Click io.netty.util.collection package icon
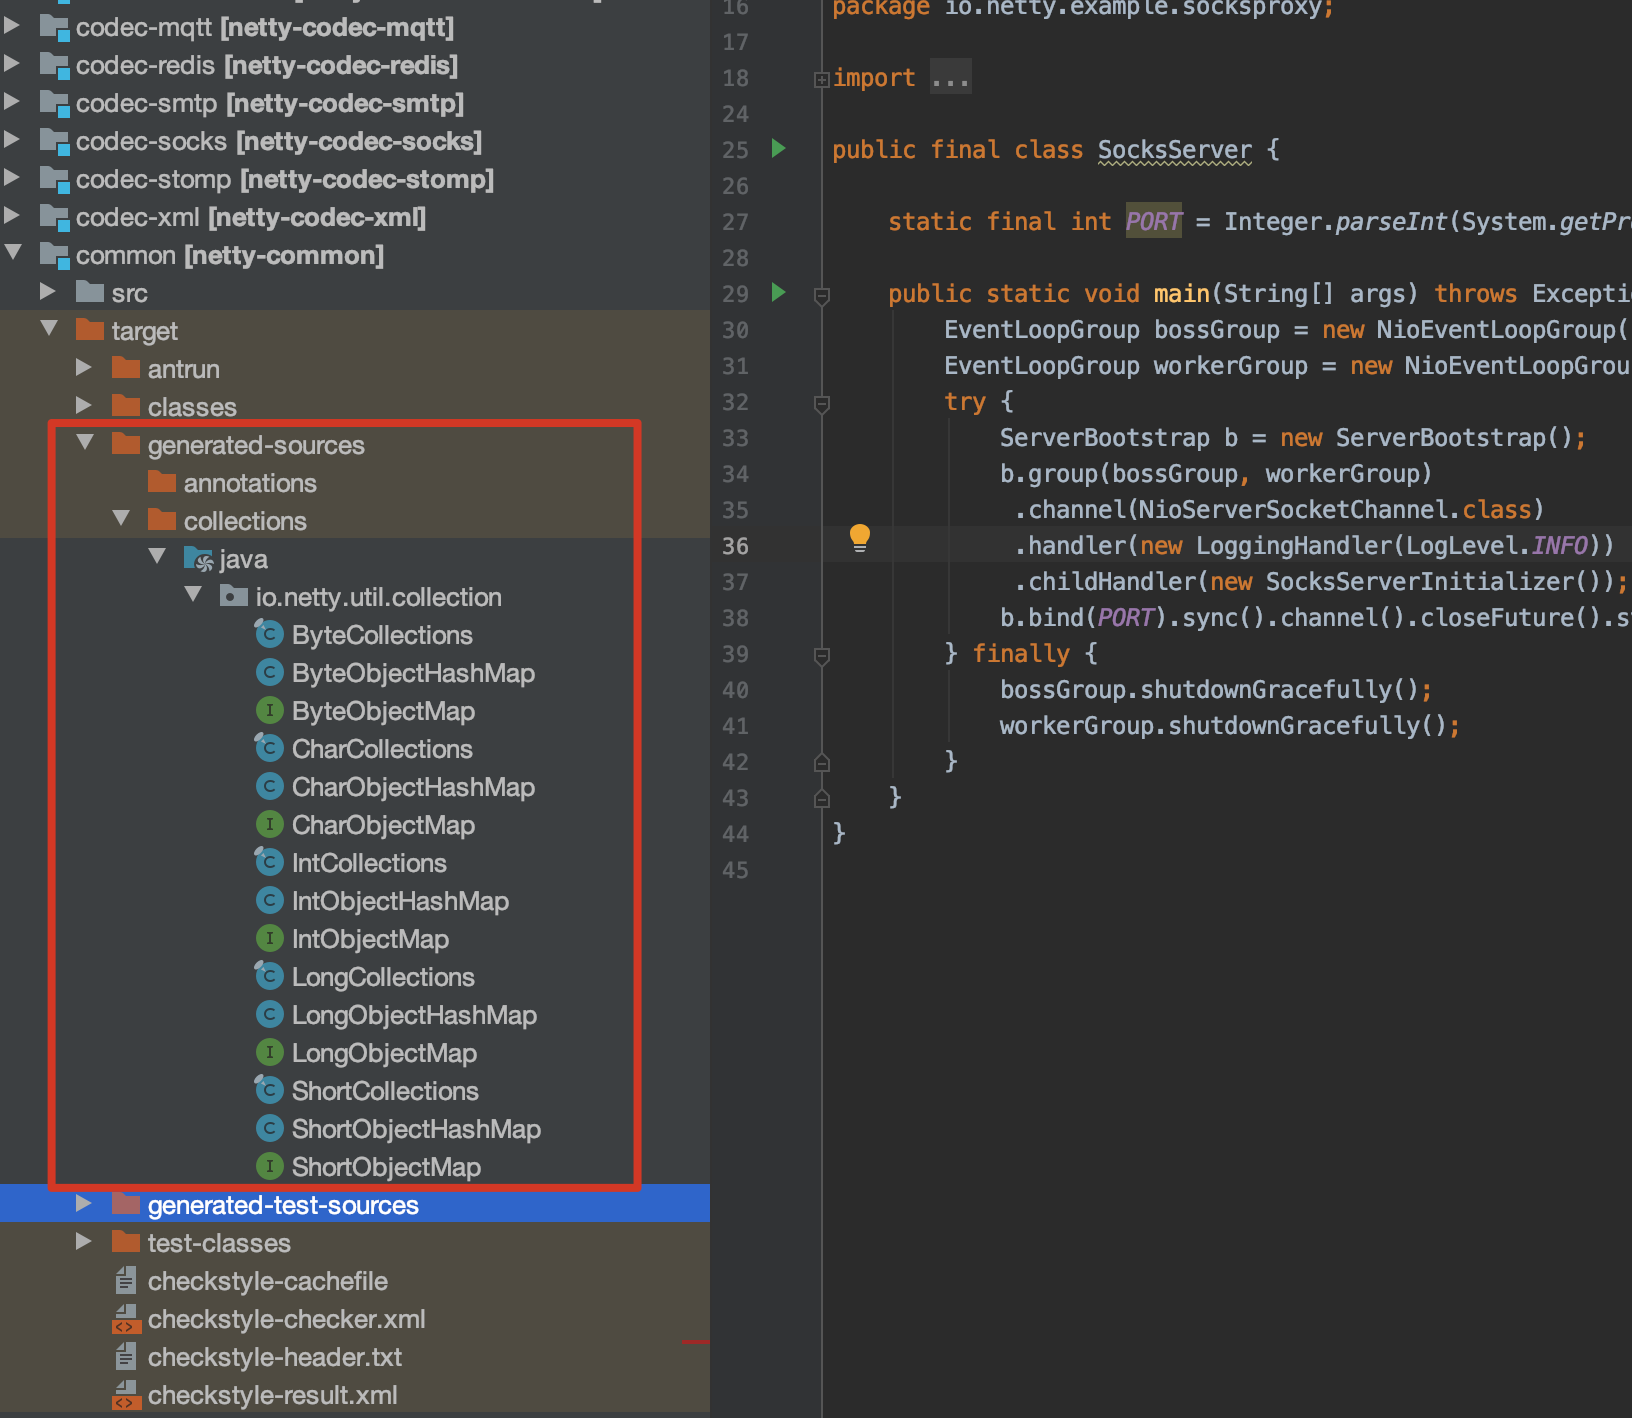This screenshot has width=1632, height=1418. [233, 596]
